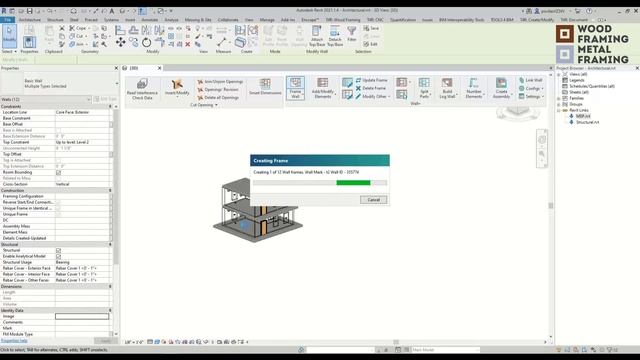Select Sheets (all) in Project Browser
Image resolution: width=640 pixels, height=360 pixels.
pos(579,92)
